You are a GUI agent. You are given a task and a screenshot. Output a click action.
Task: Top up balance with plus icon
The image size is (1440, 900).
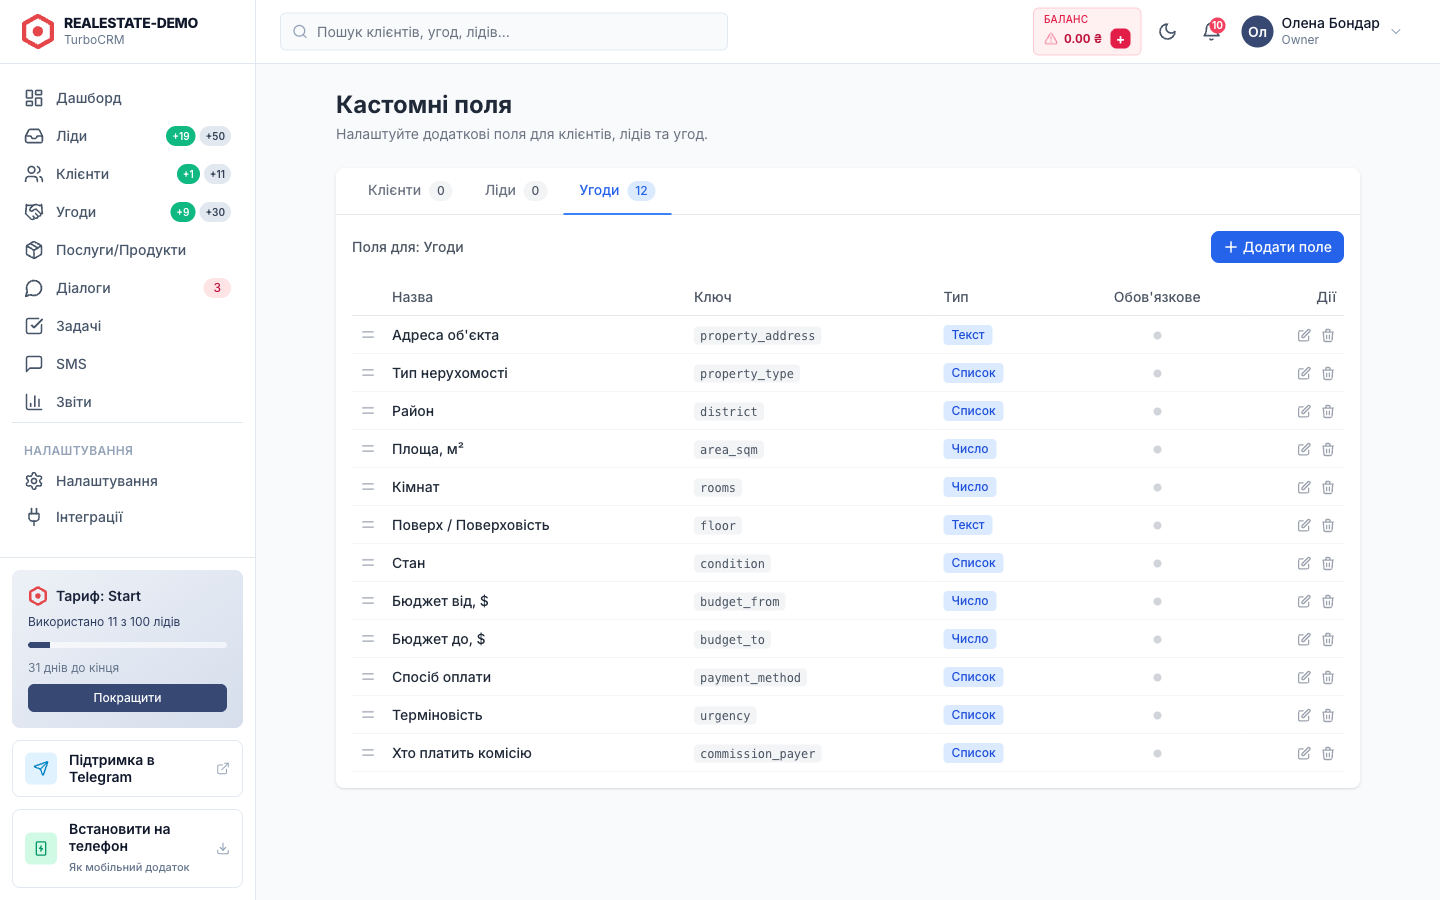pos(1120,39)
